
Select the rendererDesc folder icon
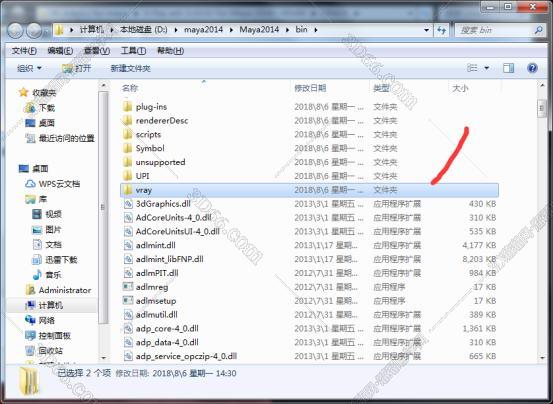(x=127, y=121)
